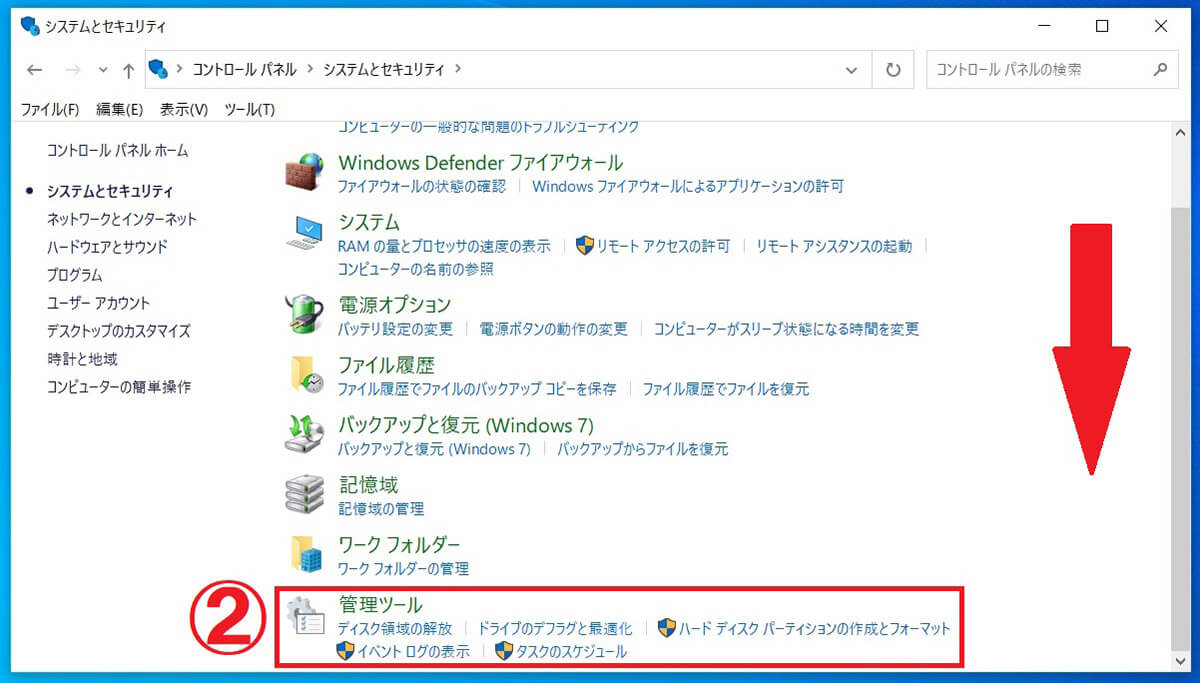
Task: Click shield icon beside イベント ログの表示
Action: tap(346, 652)
